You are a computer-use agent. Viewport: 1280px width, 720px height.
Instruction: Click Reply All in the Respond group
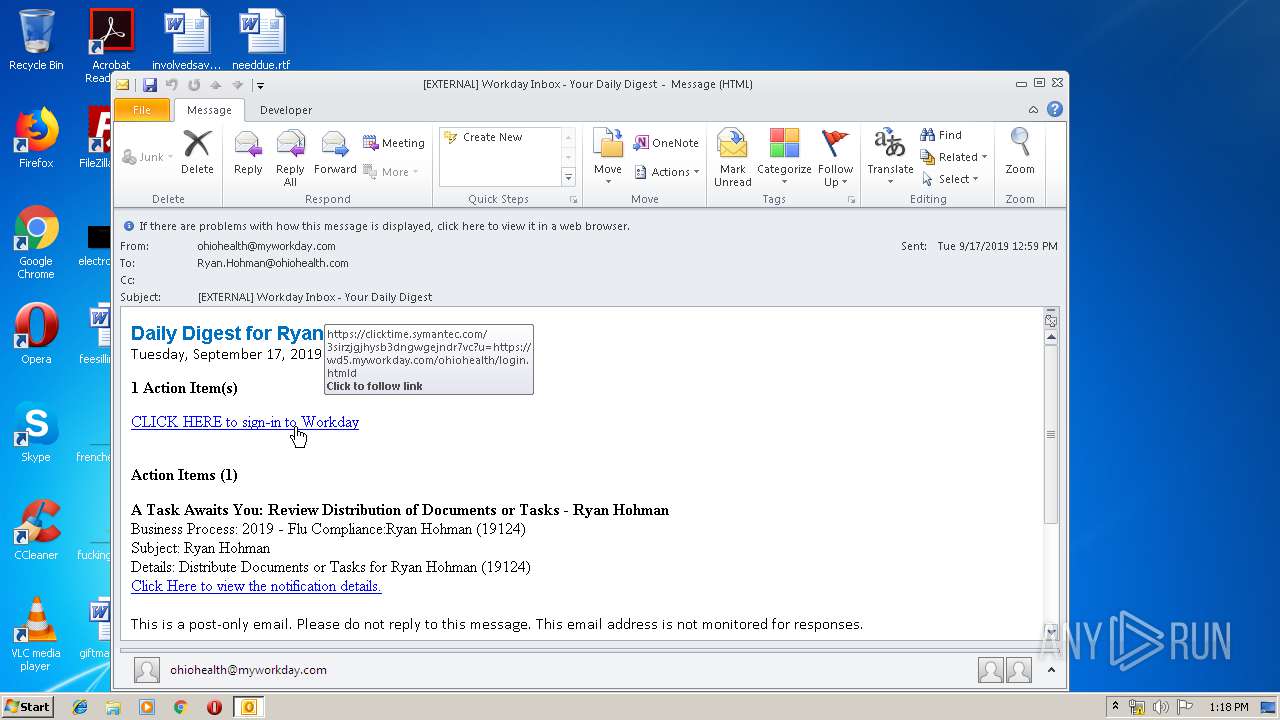click(x=291, y=158)
